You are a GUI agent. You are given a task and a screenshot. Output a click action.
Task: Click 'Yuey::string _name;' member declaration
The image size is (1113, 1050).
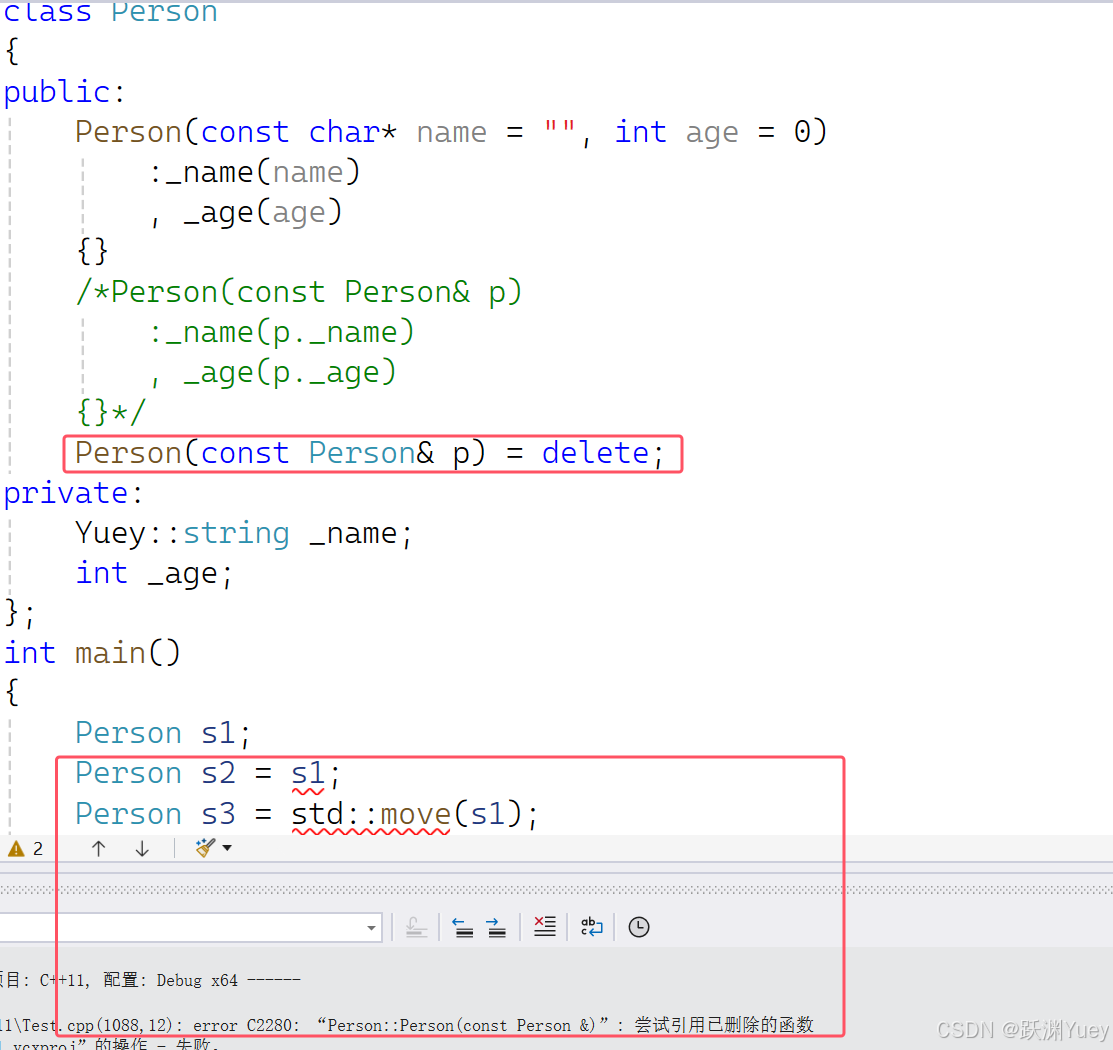click(x=243, y=534)
